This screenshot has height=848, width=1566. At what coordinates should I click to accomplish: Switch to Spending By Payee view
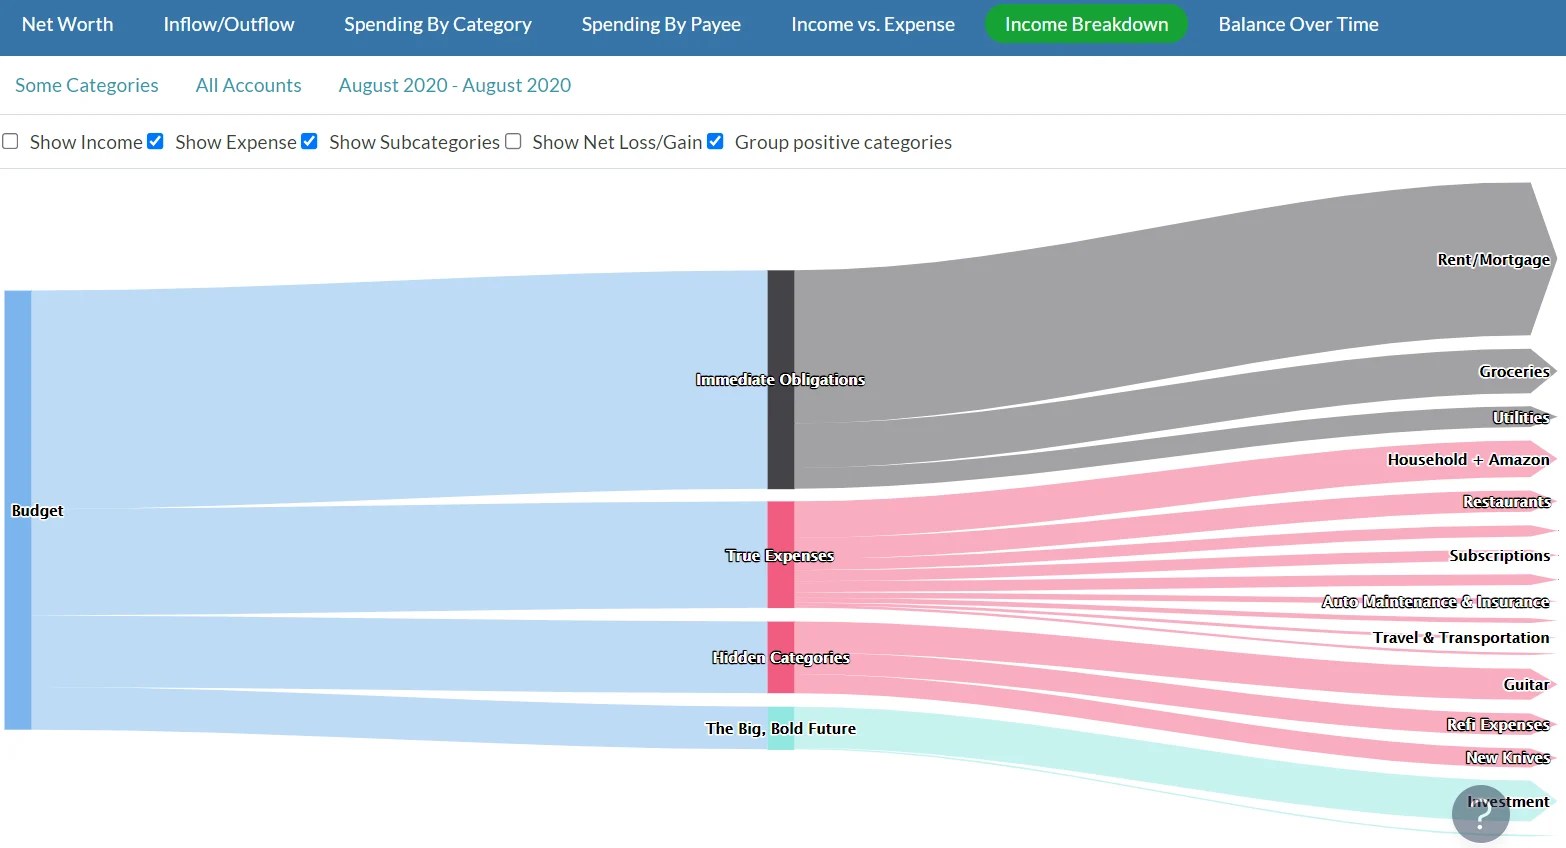(x=660, y=24)
